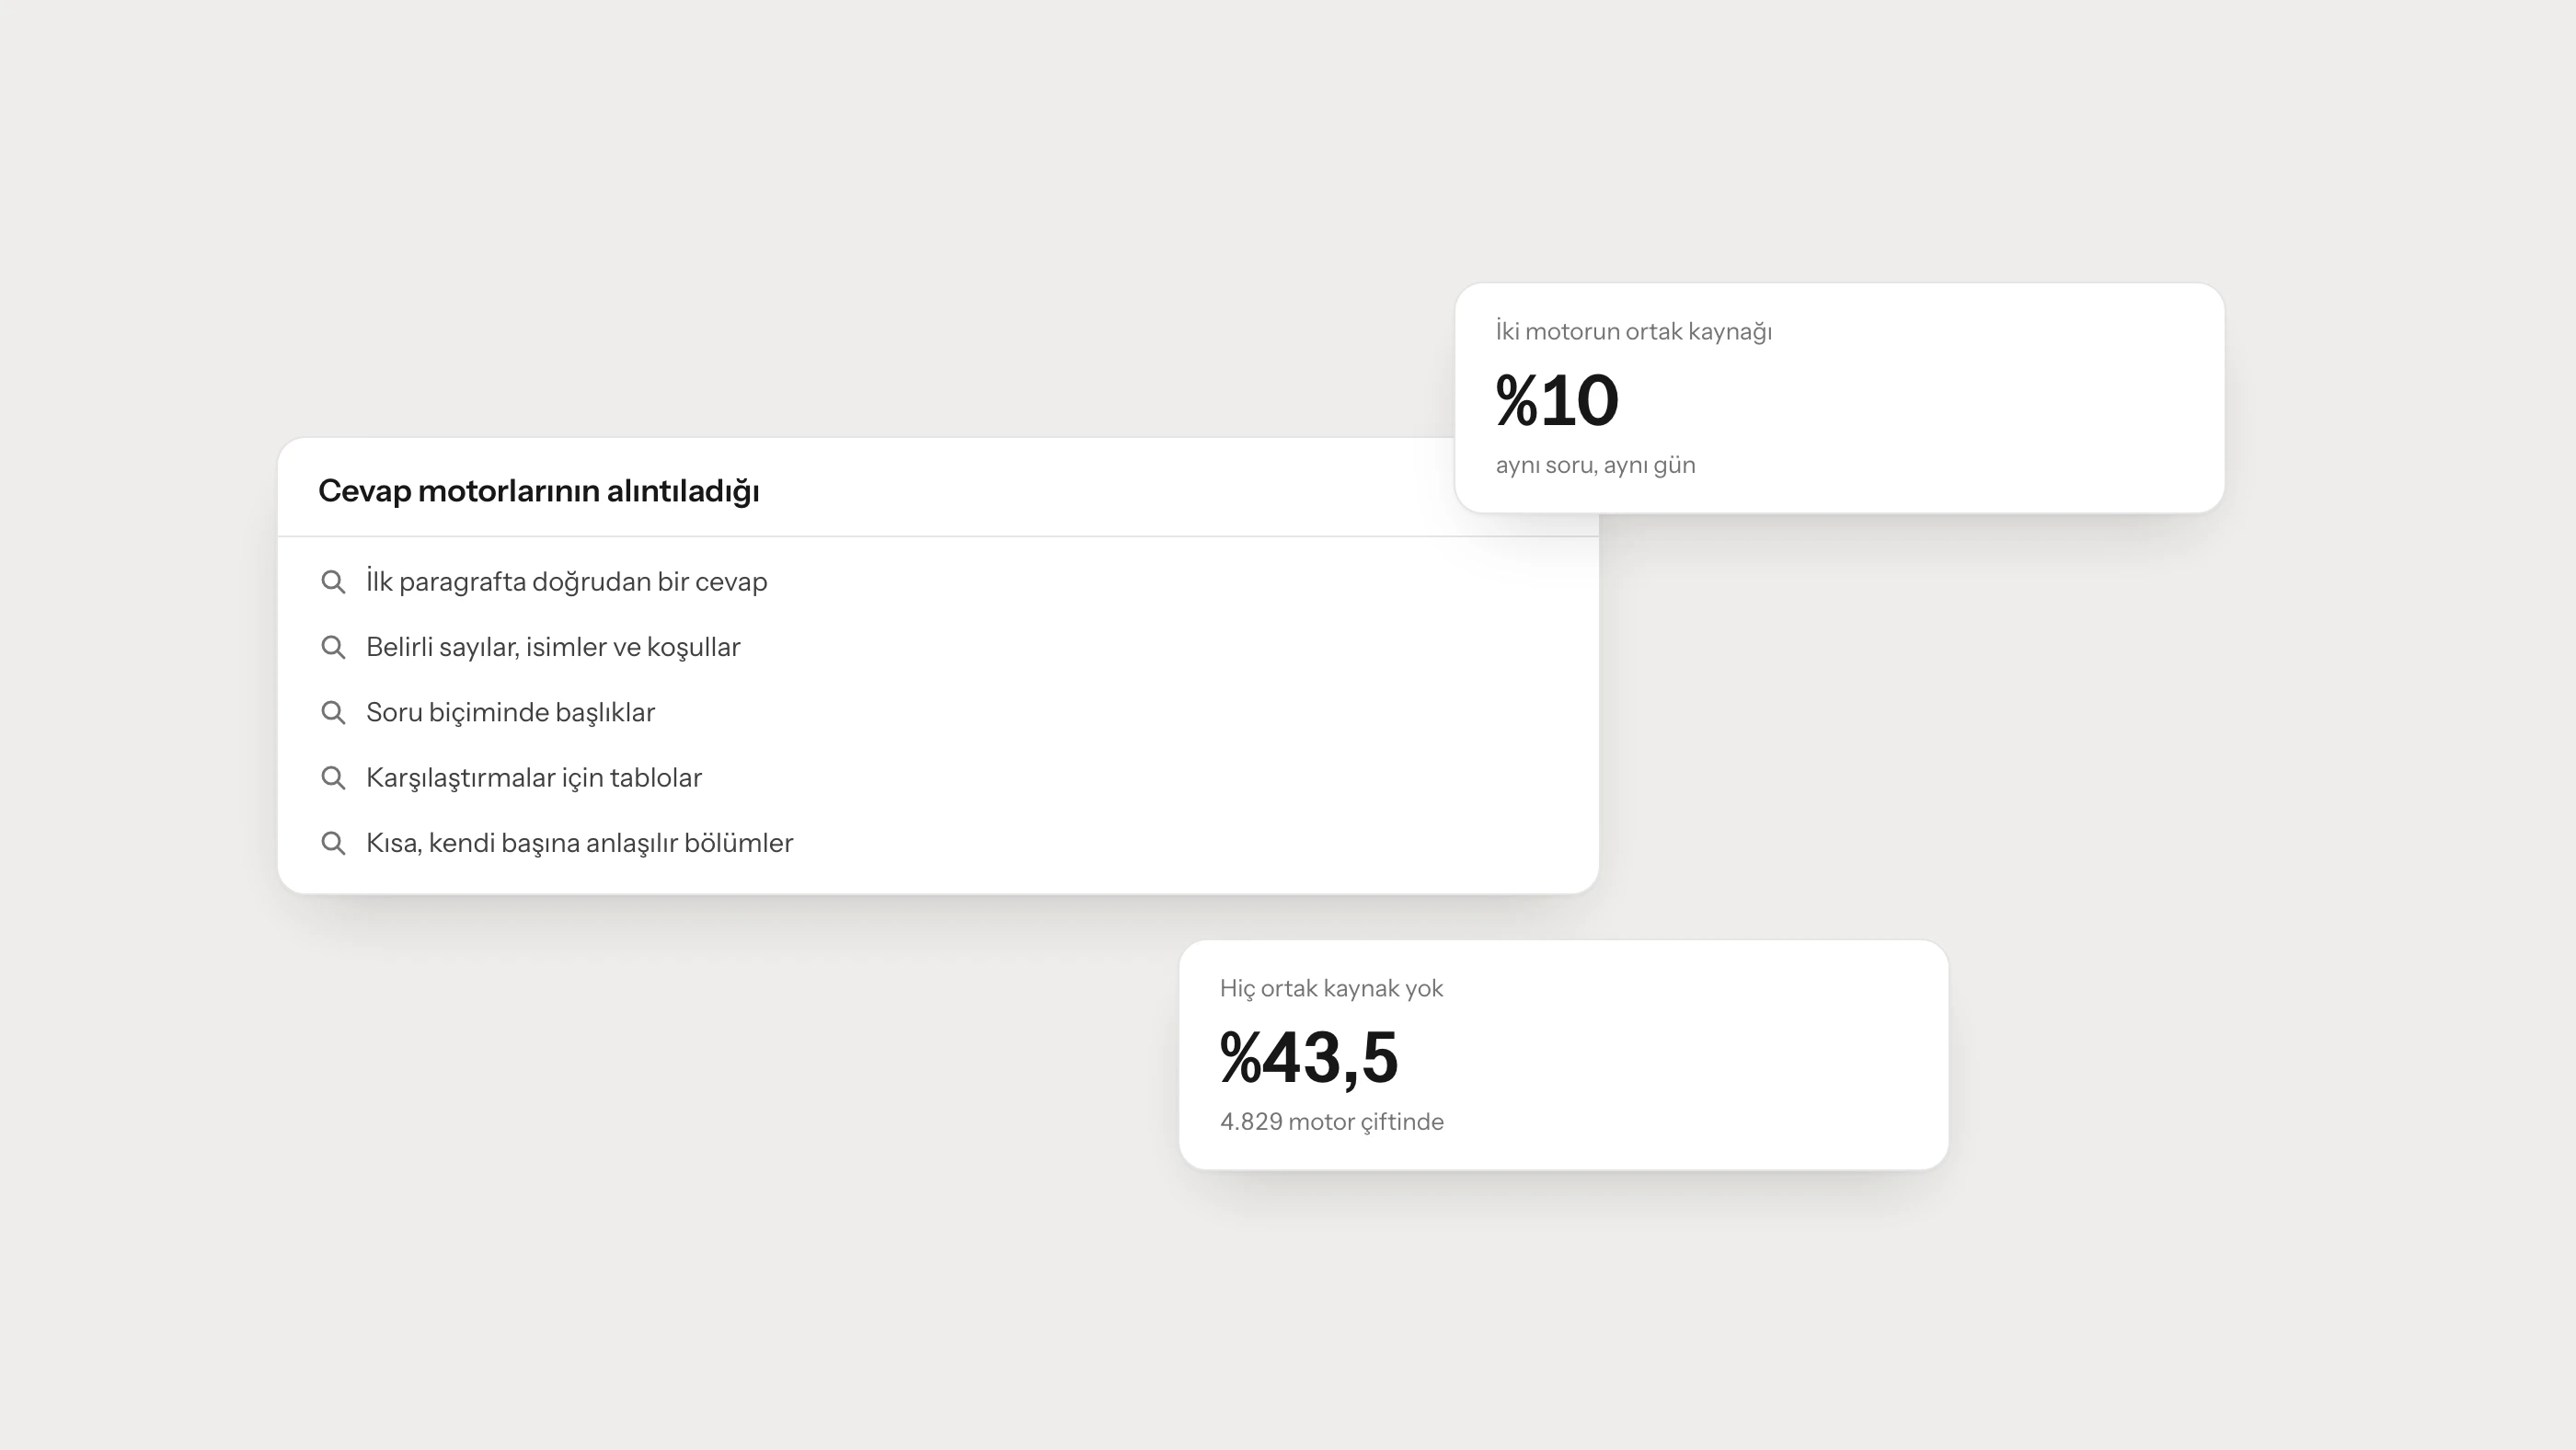The width and height of the screenshot is (2576, 1450).
Task: Open "Kısa, kendi başına anlaşılır bölümler" suggestion
Action: tap(937, 843)
